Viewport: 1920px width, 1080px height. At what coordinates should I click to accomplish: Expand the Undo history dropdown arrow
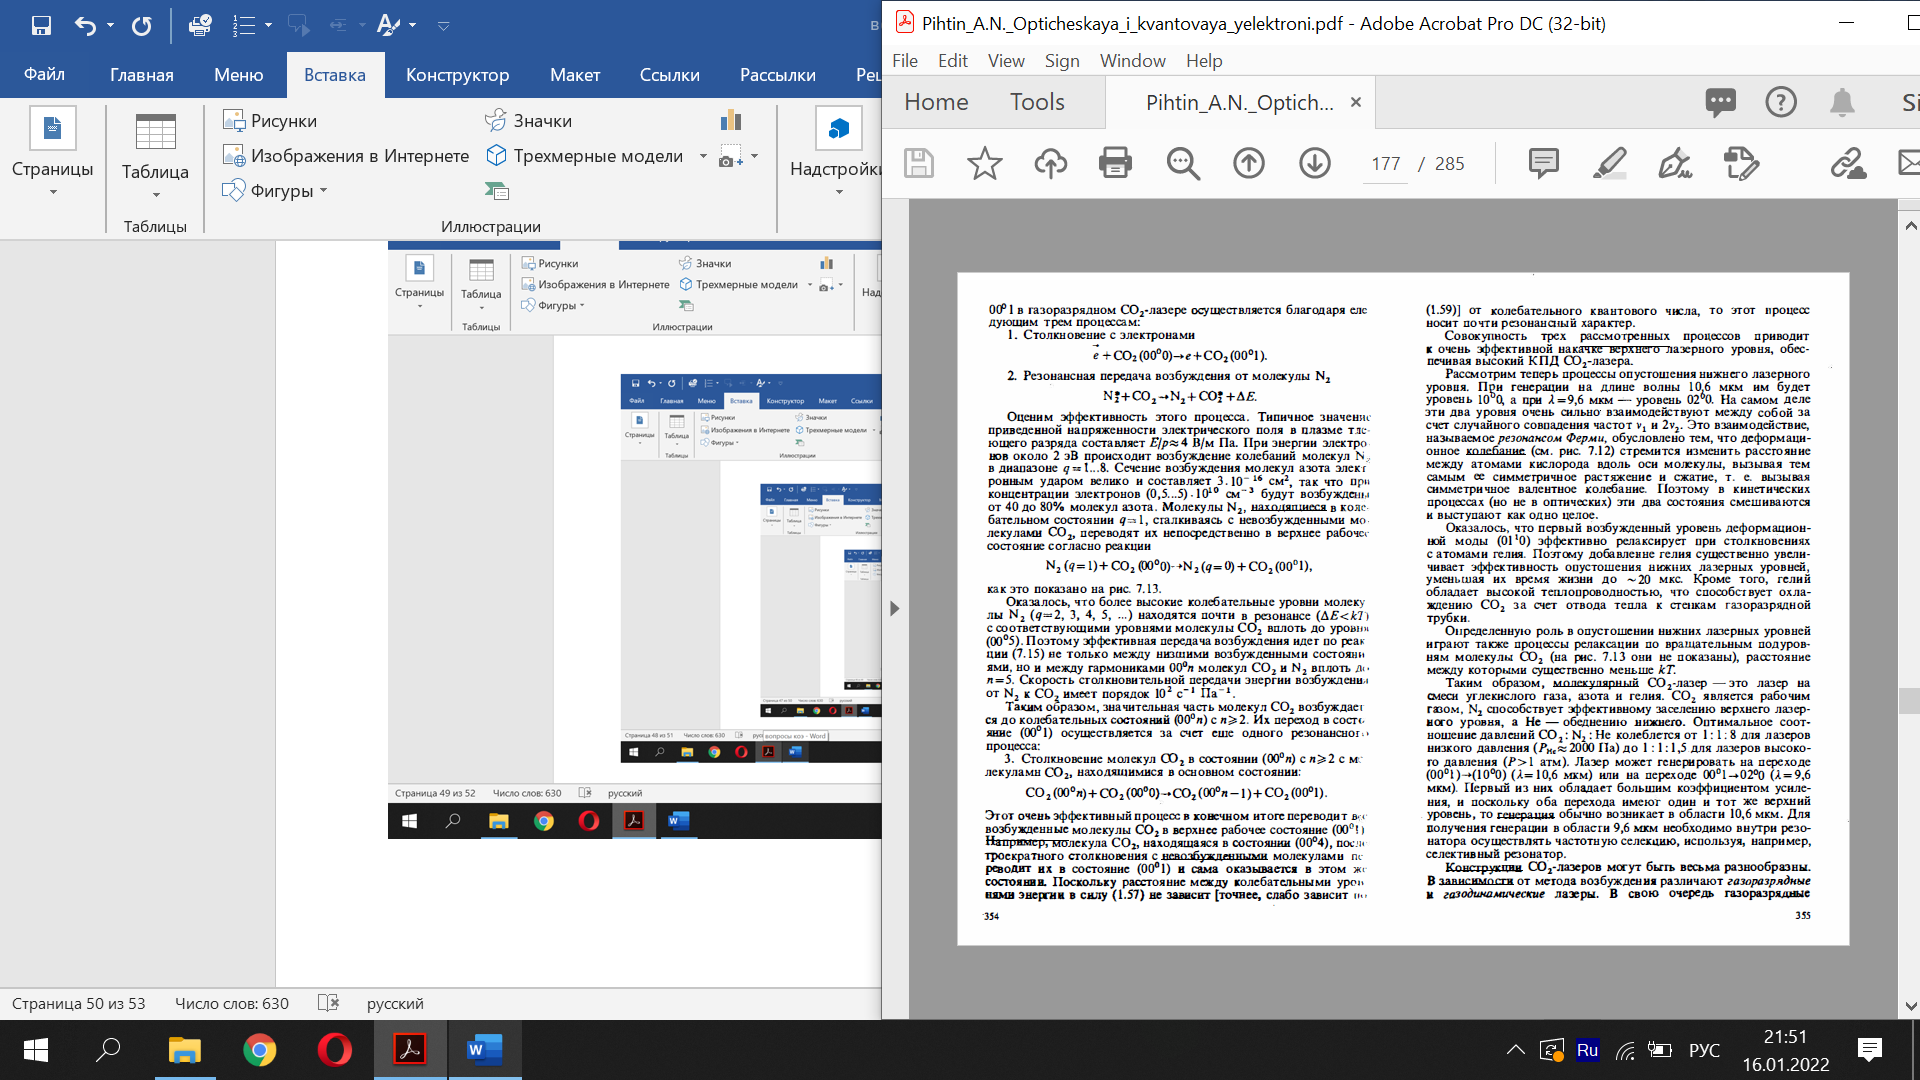click(110, 25)
